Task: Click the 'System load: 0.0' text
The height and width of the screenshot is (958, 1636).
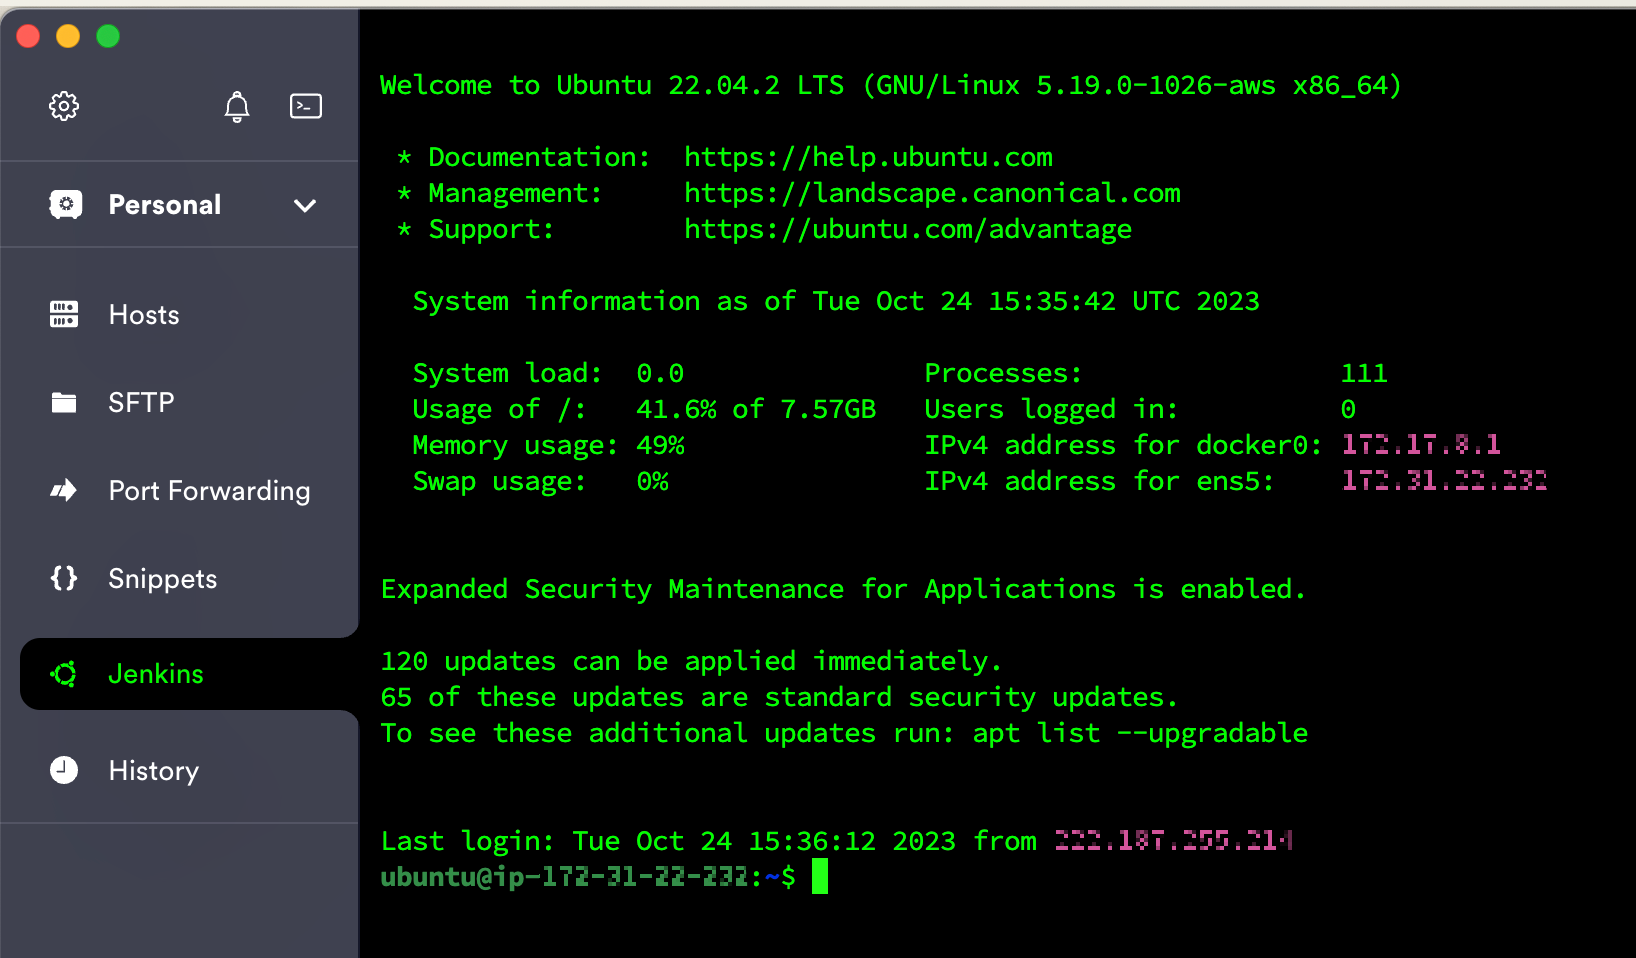Action: 549,373
